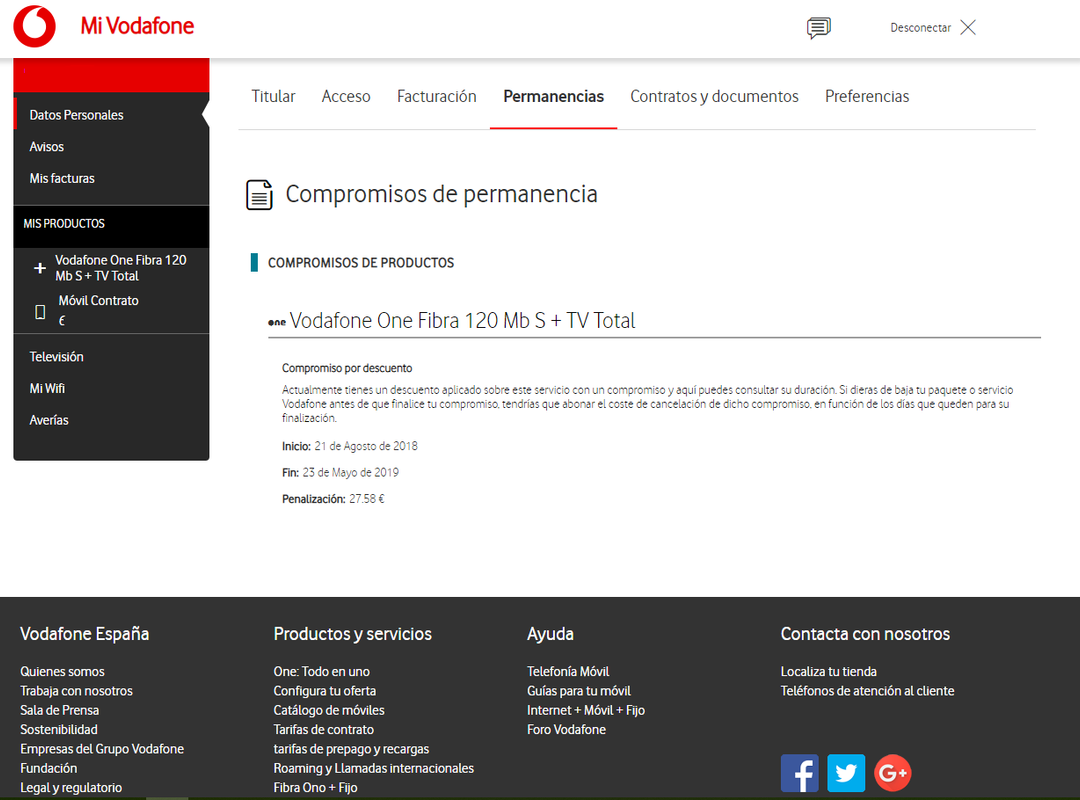Click the COMPROMISOS DE PRODUCTOS heading
Screen dimensions: 1080x800
361,263
